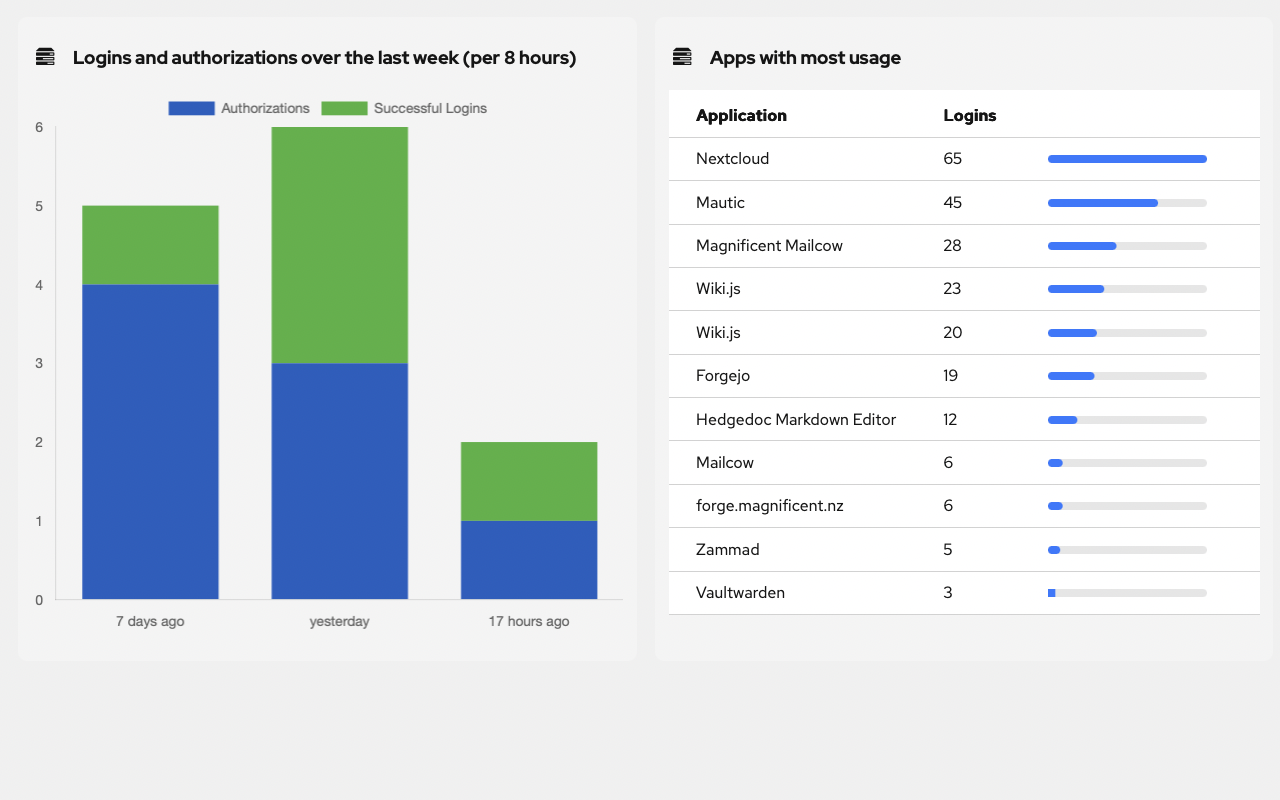
Task: Click the Magnificent Mailcow usage progress bar
Action: click(x=1127, y=246)
